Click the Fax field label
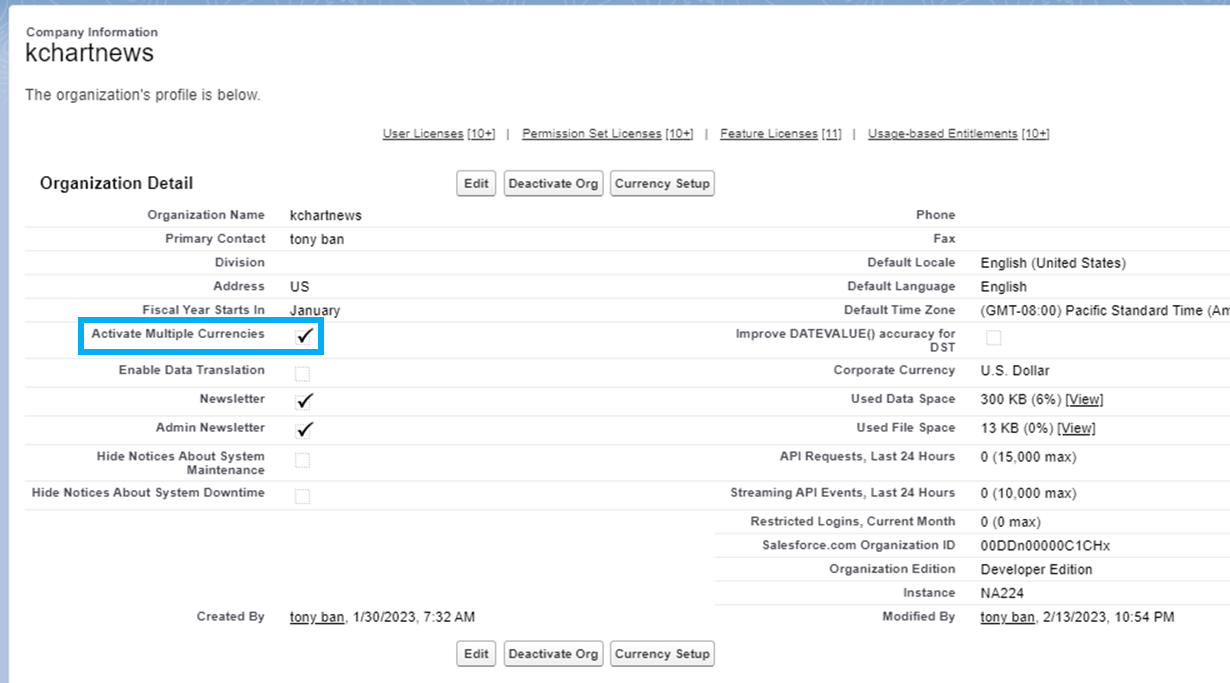This screenshot has height=683, width=1230. click(944, 239)
